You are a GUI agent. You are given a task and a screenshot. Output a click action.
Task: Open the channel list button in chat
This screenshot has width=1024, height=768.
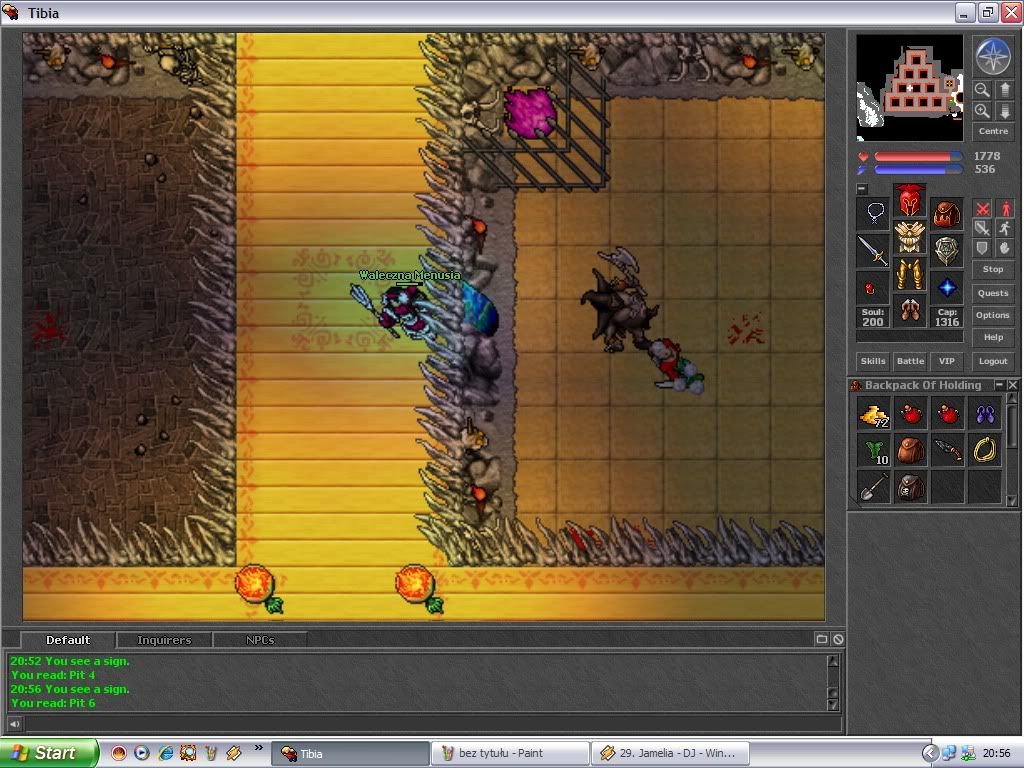pyautogui.click(x=822, y=639)
